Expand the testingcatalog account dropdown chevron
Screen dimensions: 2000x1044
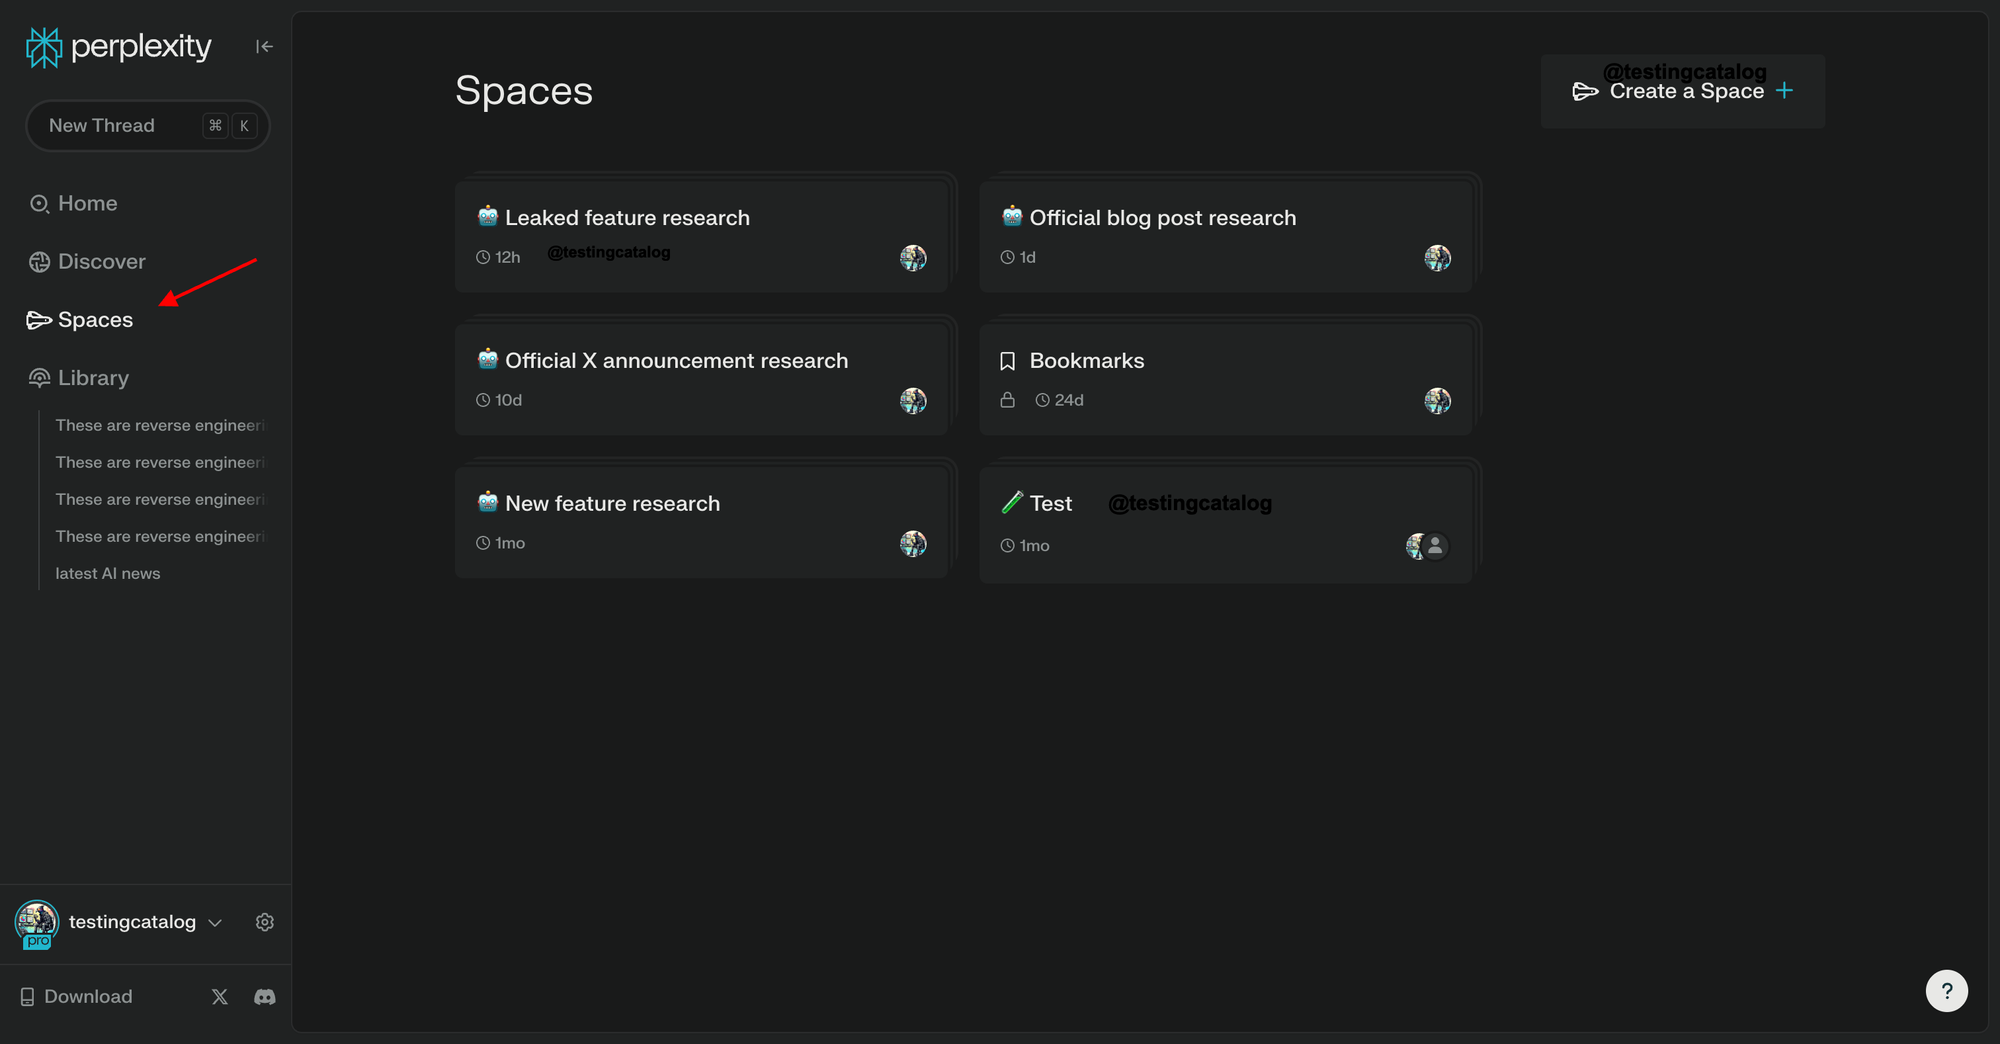[215, 923]
